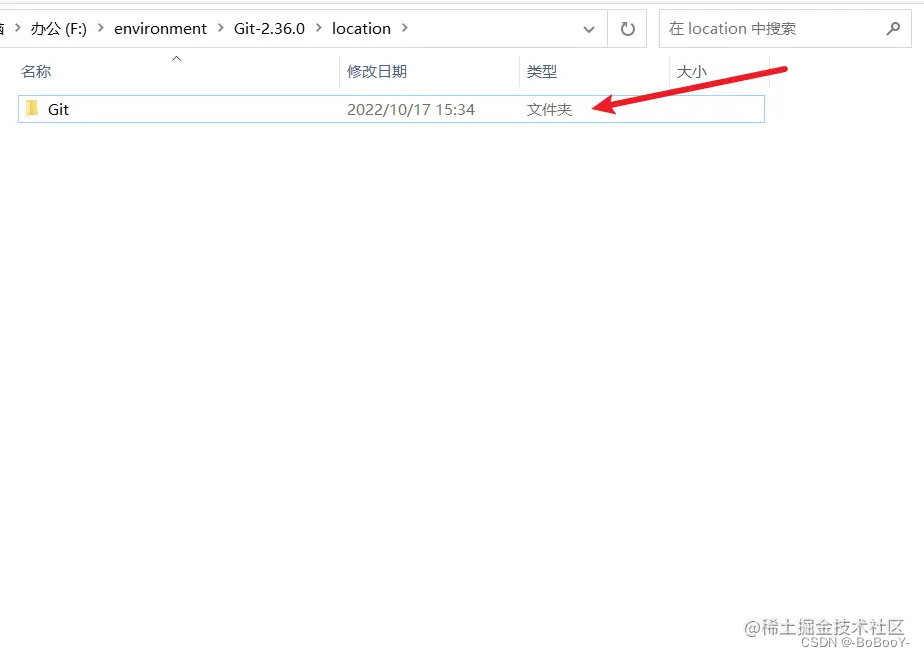
Task: Click date 2022/10/17 15:34 cell
Action: [411, 110]
